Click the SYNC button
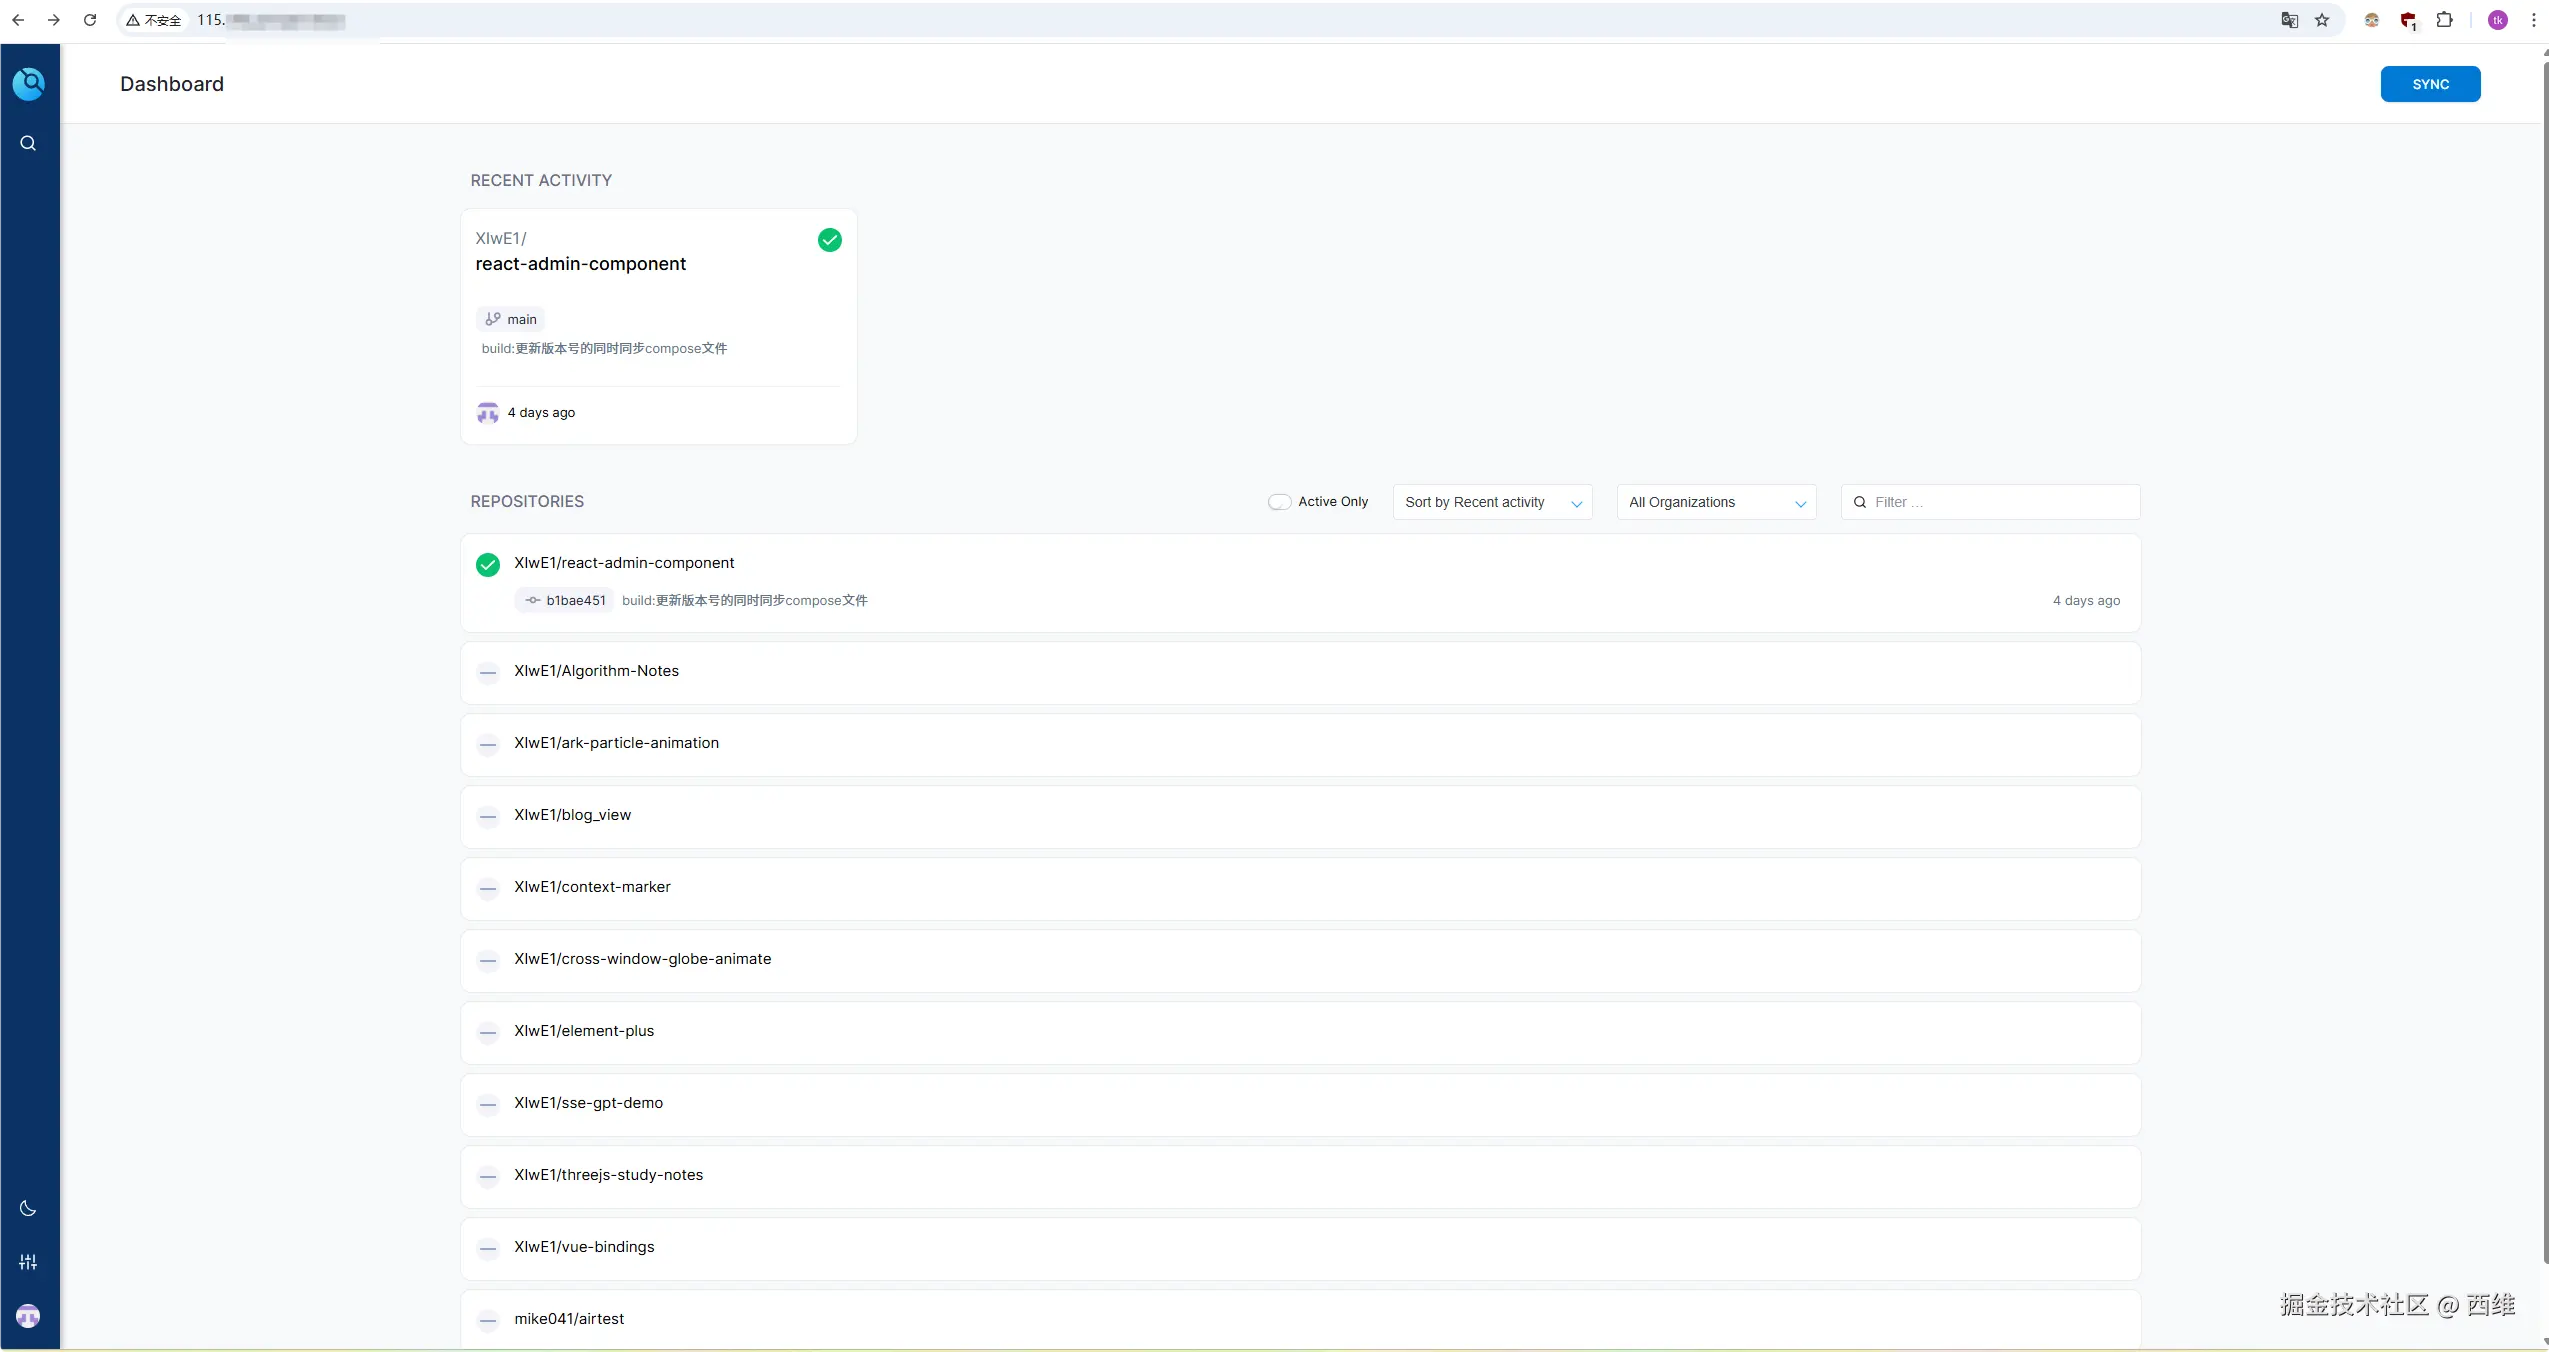 pos(2429,84)
